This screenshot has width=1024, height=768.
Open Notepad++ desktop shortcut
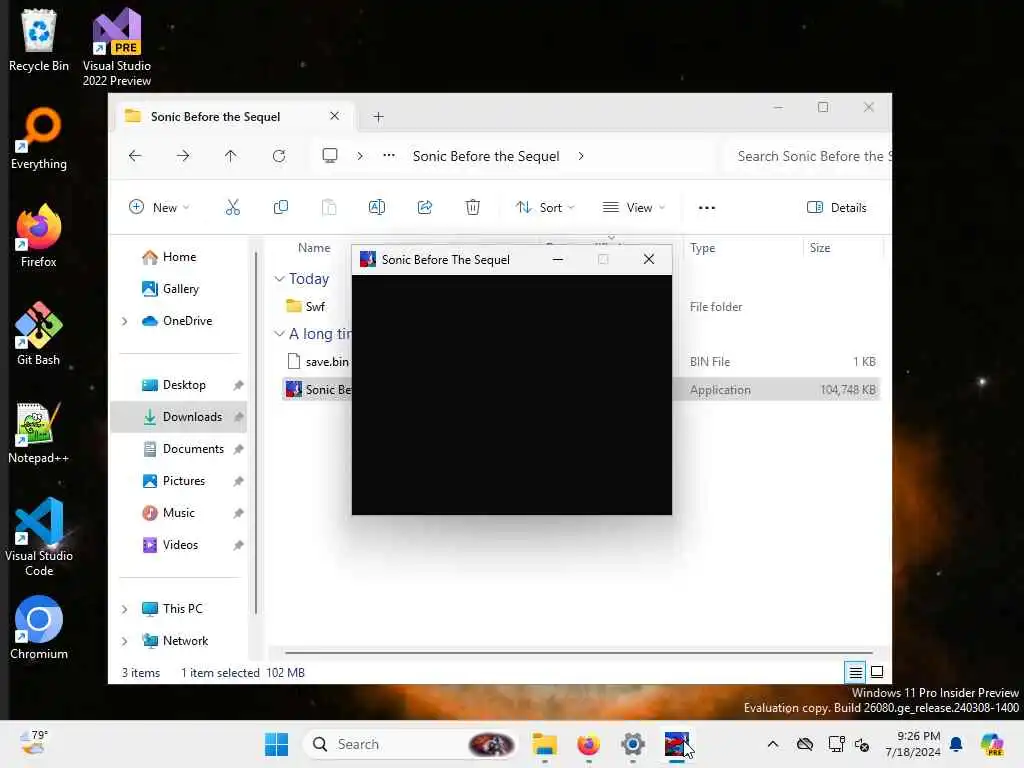(x=39, y=432)
